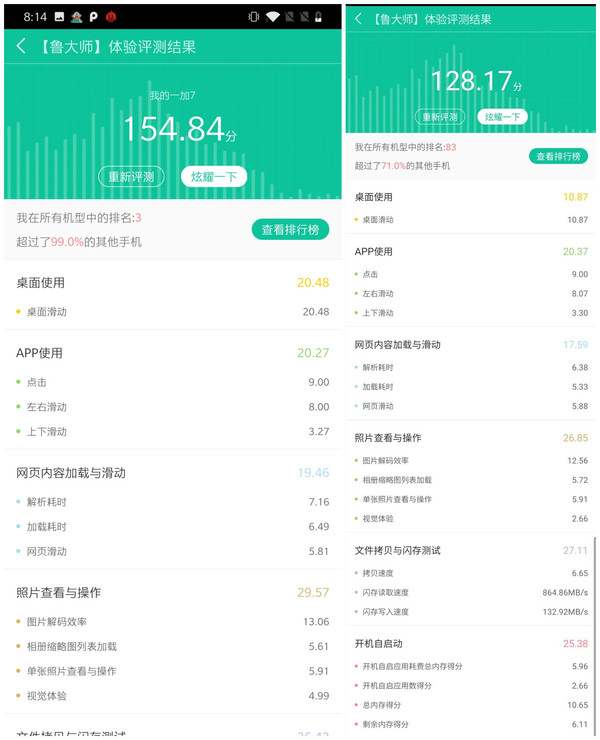
Task: Tap the 上下滑动 row scoring 3.27
Action: point(172,431)
